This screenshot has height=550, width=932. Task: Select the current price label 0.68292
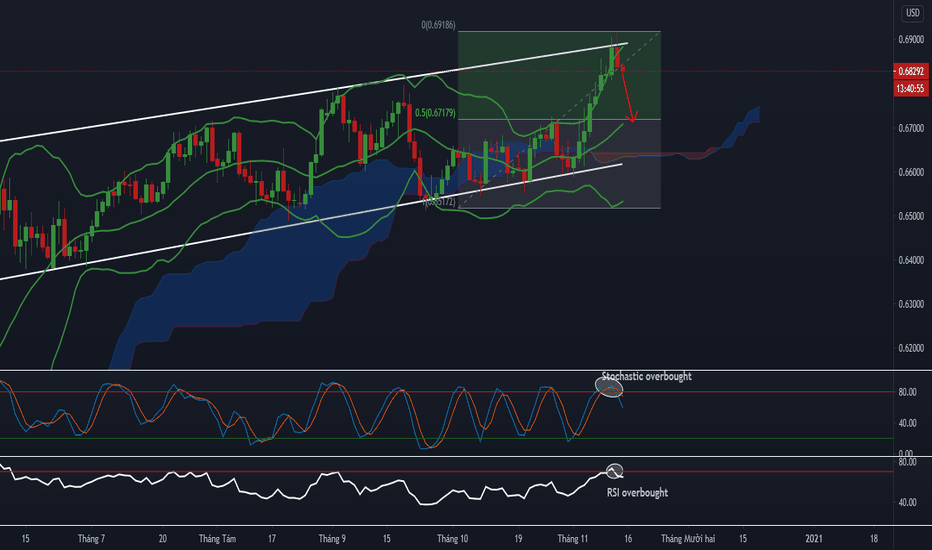pos(911,71)
